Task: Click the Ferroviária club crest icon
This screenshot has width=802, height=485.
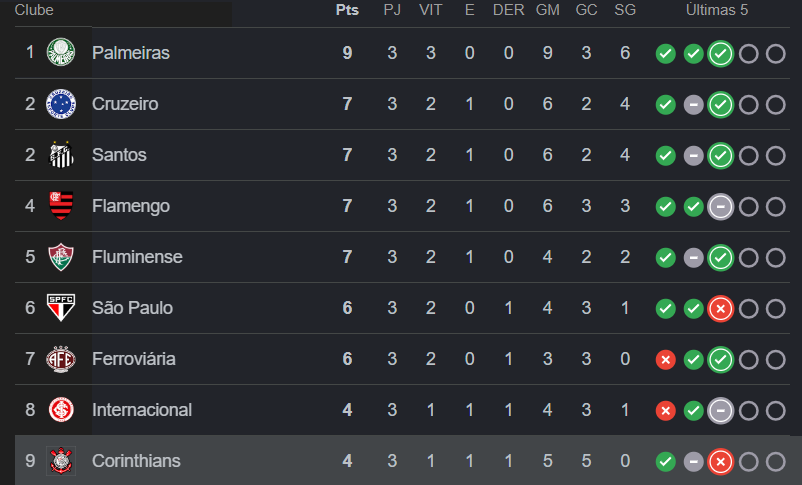Action: click(61, 359)
